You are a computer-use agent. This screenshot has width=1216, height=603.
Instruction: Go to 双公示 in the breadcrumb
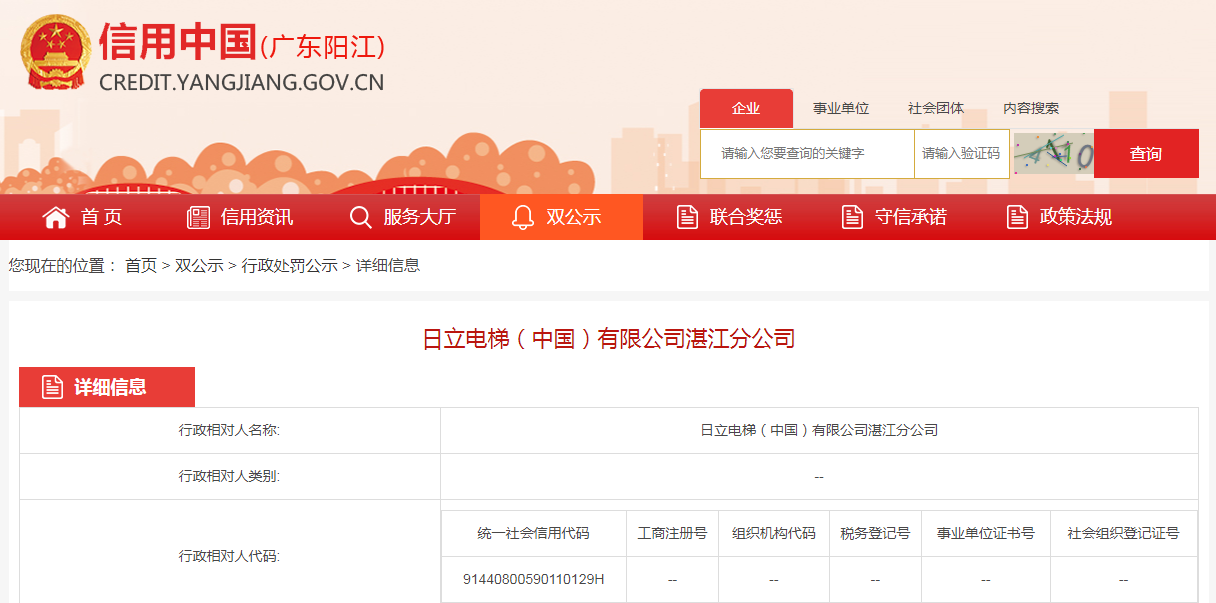click(x=199, y=266)
